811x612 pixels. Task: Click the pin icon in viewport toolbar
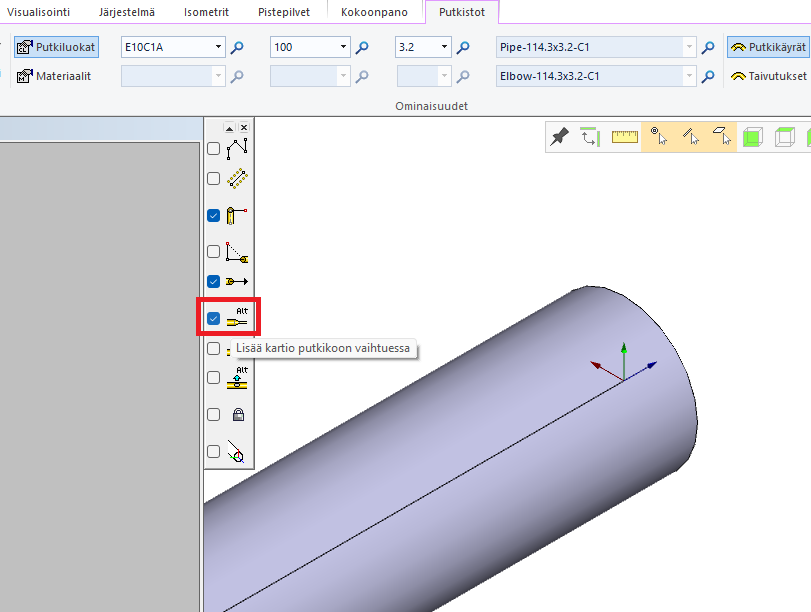click(x=560, y=137)
